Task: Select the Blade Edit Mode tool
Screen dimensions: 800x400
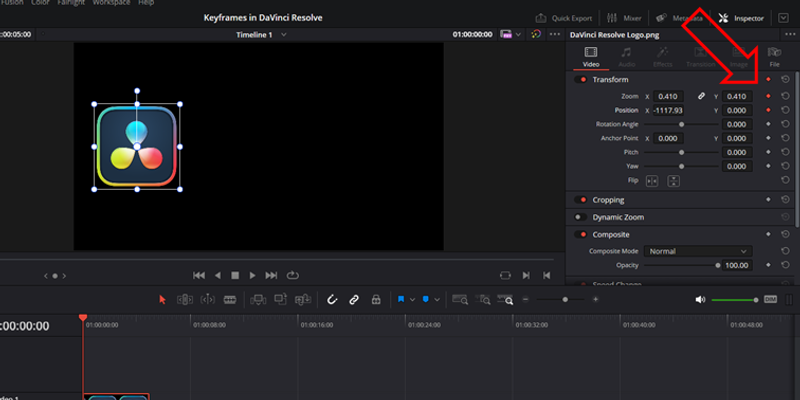Action: tap(230, 299)
